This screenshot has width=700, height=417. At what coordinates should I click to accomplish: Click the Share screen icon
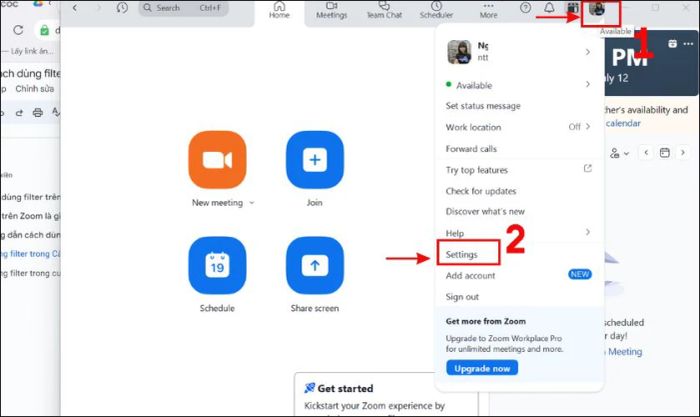(314, 265)
